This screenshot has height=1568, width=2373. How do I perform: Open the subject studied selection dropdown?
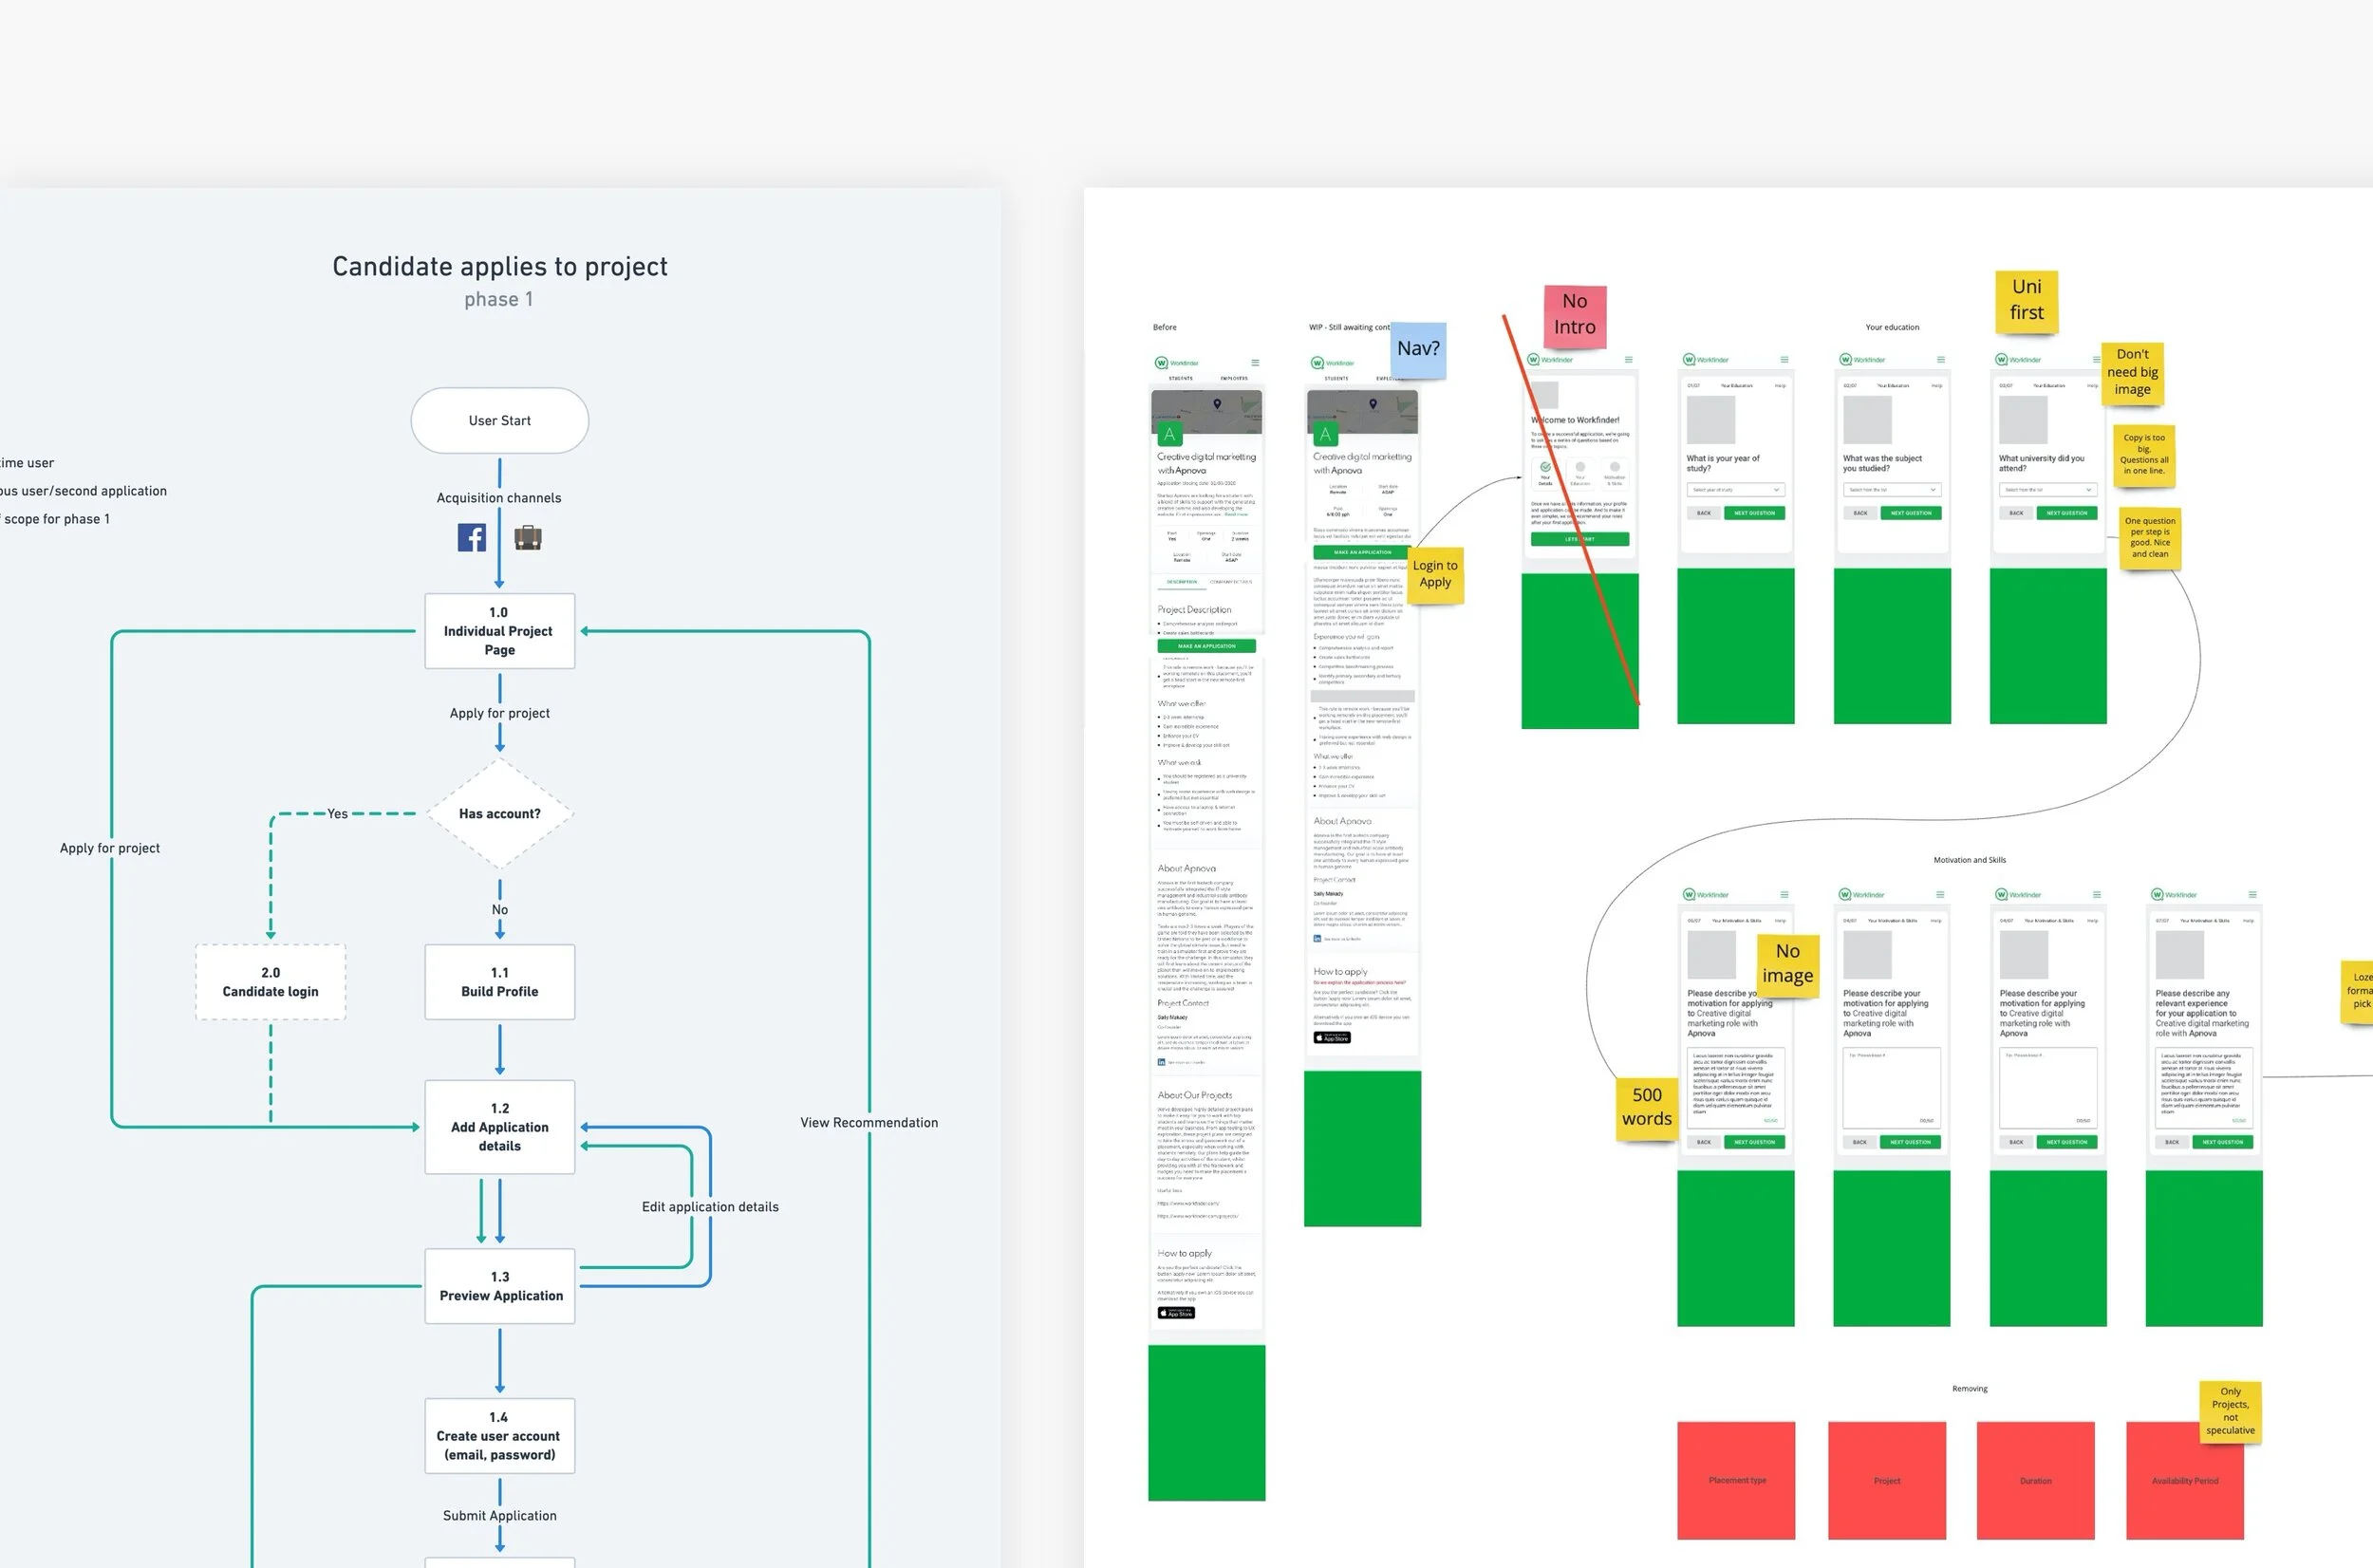tap(1893, 490)
